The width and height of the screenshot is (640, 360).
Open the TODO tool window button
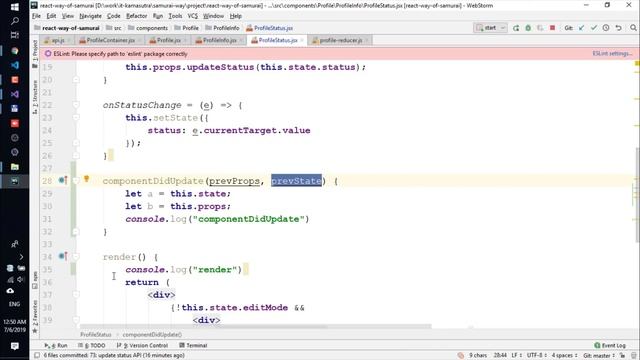tap(91, 345)
